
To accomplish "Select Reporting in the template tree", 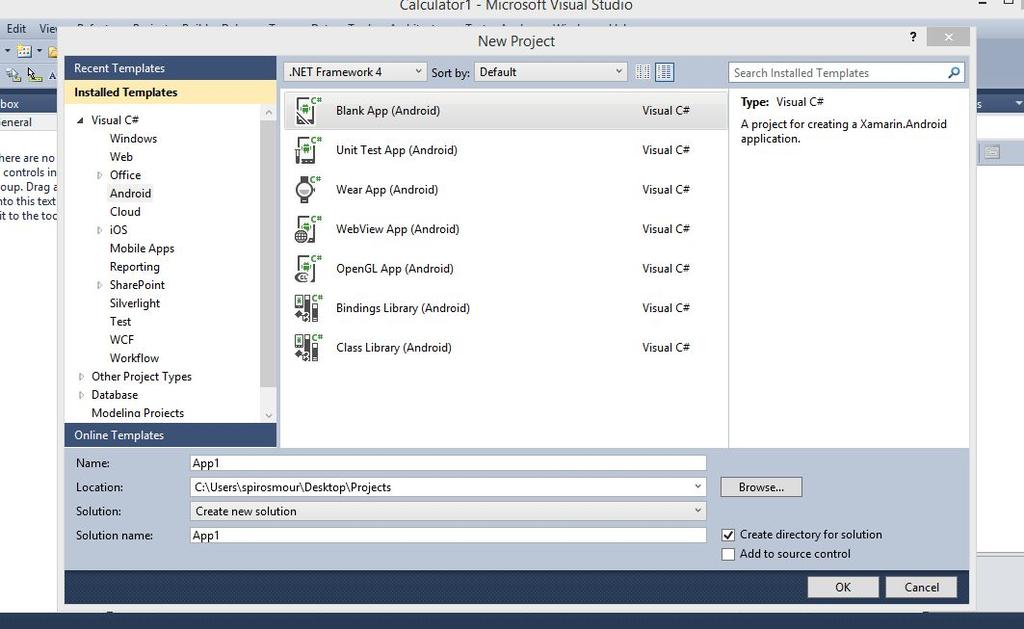I will 135,266.
